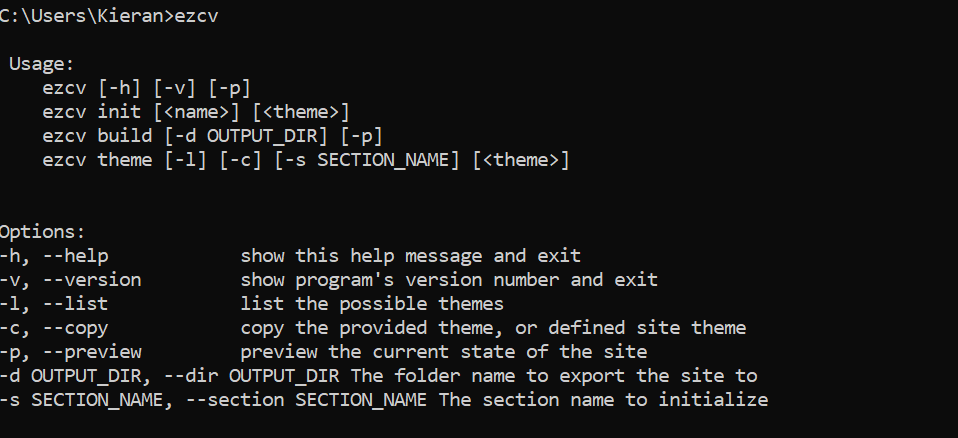Click the '-v, --version' option flag
This screenshot has width=958, height=438.
70,280
